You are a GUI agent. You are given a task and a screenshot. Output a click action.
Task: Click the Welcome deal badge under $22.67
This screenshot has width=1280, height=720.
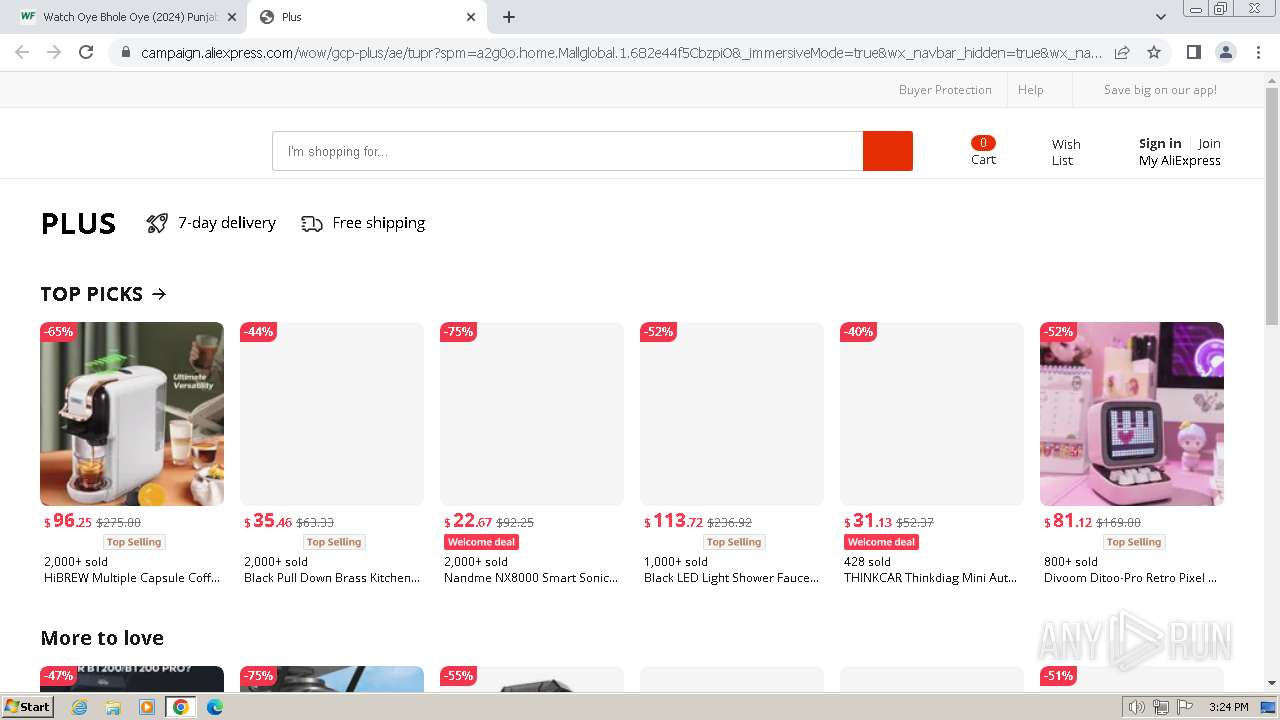482,542
